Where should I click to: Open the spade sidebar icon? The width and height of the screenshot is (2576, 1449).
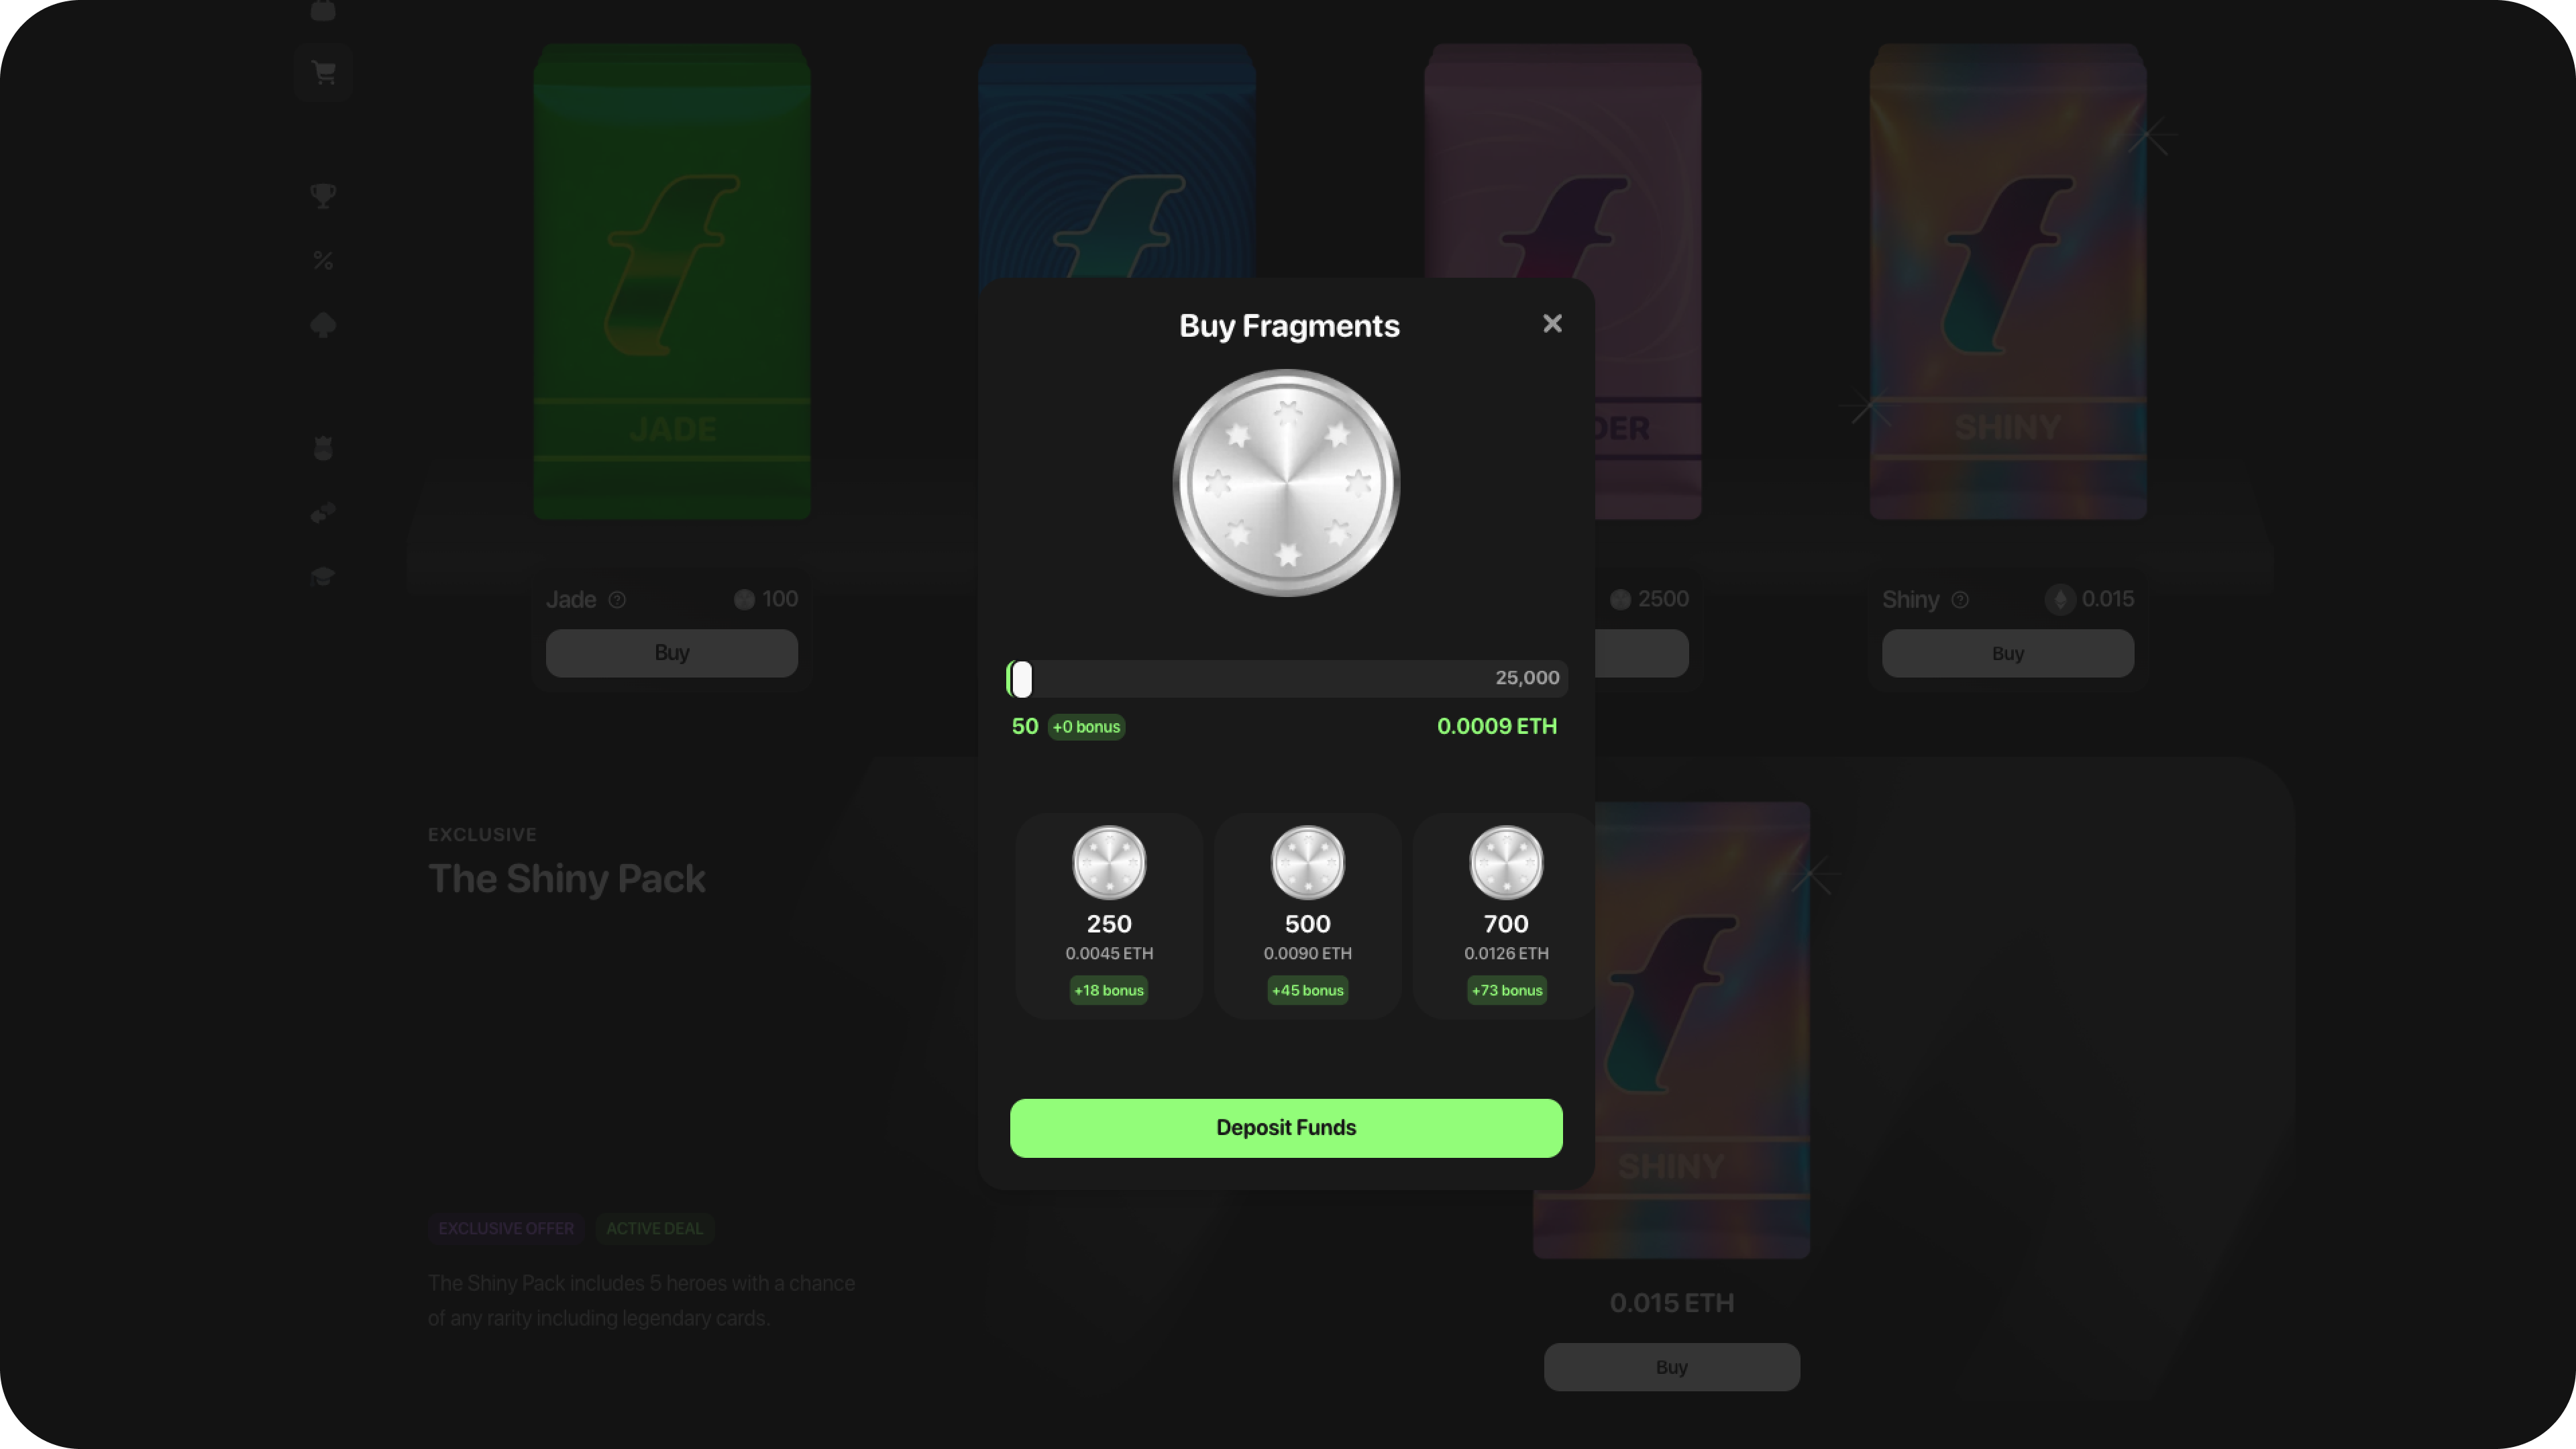pos(323,325)
